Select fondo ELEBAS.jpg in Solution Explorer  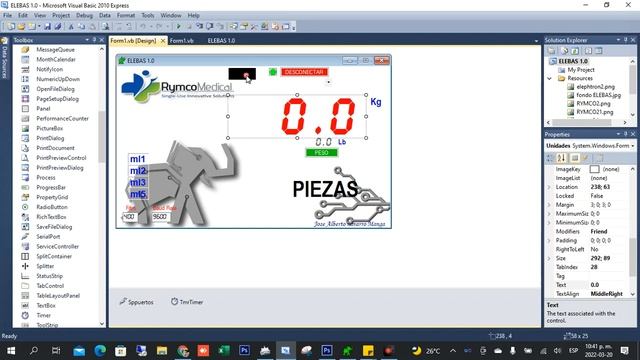[598, 95]
